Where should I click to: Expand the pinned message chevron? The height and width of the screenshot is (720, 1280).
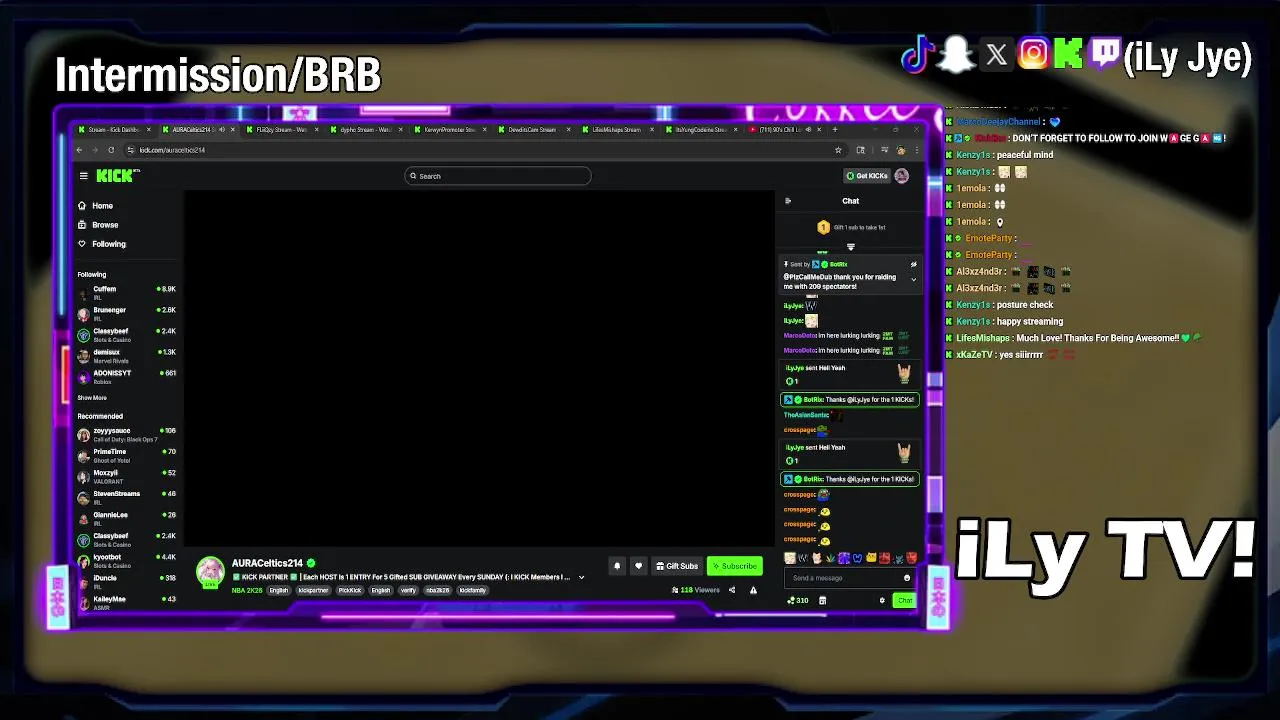pyautogui.click(x=913, y=280)
